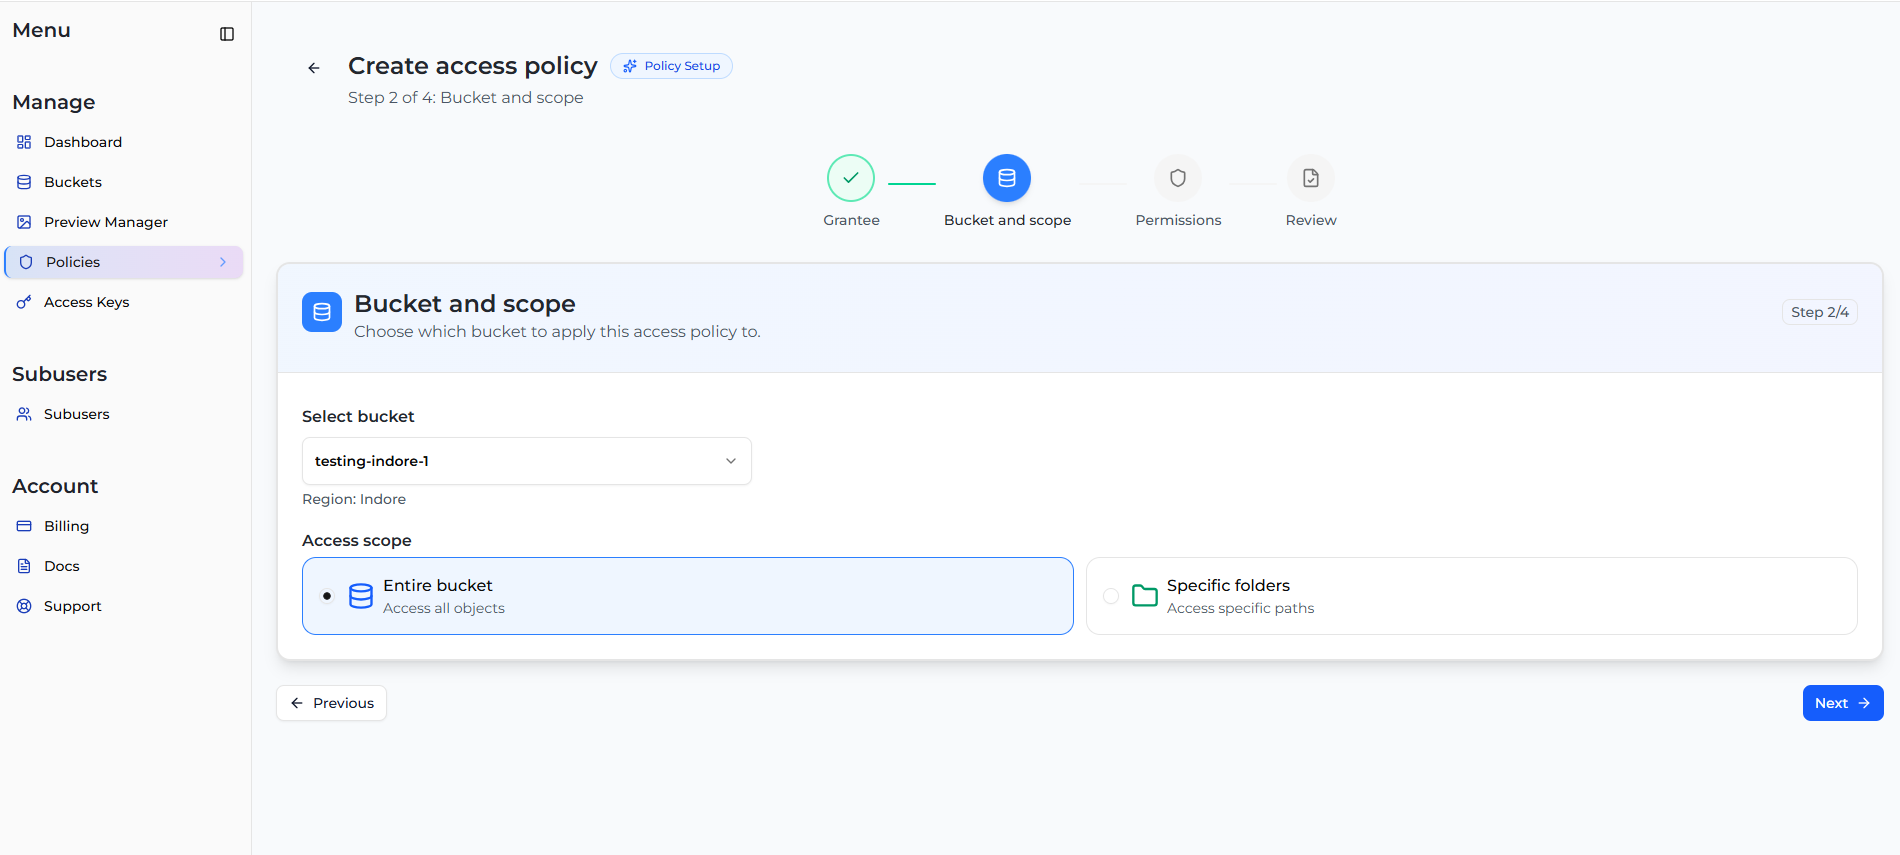The image size is (1900, 855).
Task: Click the Policy Setup badge
Action: tap(671, 66)
